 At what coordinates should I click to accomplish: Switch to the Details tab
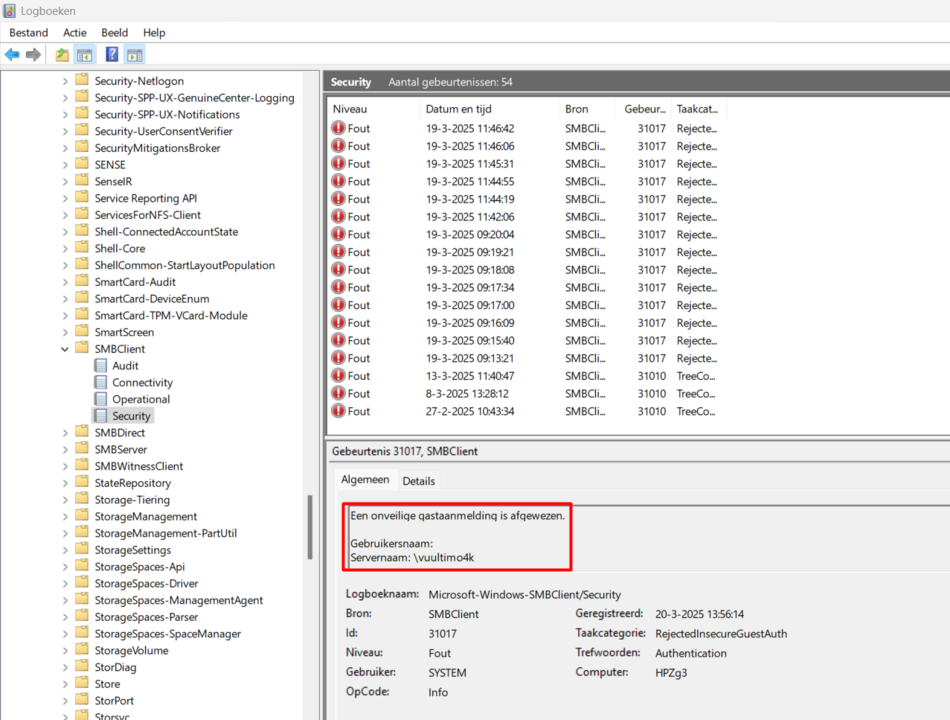(x=418, y=481)
